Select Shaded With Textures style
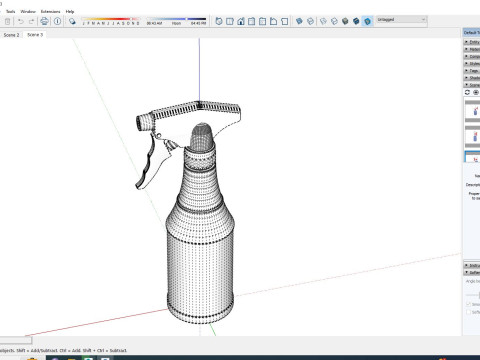480x360 pixels. (356, 21)
